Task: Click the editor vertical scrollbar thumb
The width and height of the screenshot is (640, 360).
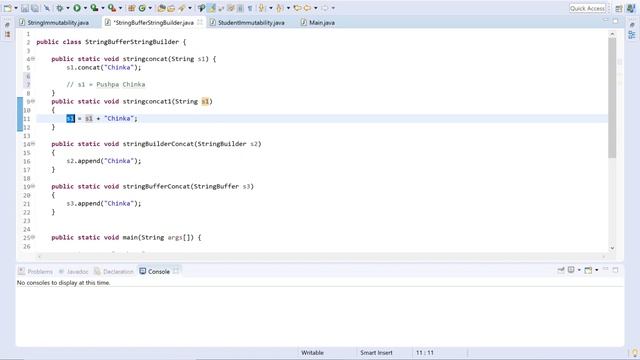Action: coord(612,99)
